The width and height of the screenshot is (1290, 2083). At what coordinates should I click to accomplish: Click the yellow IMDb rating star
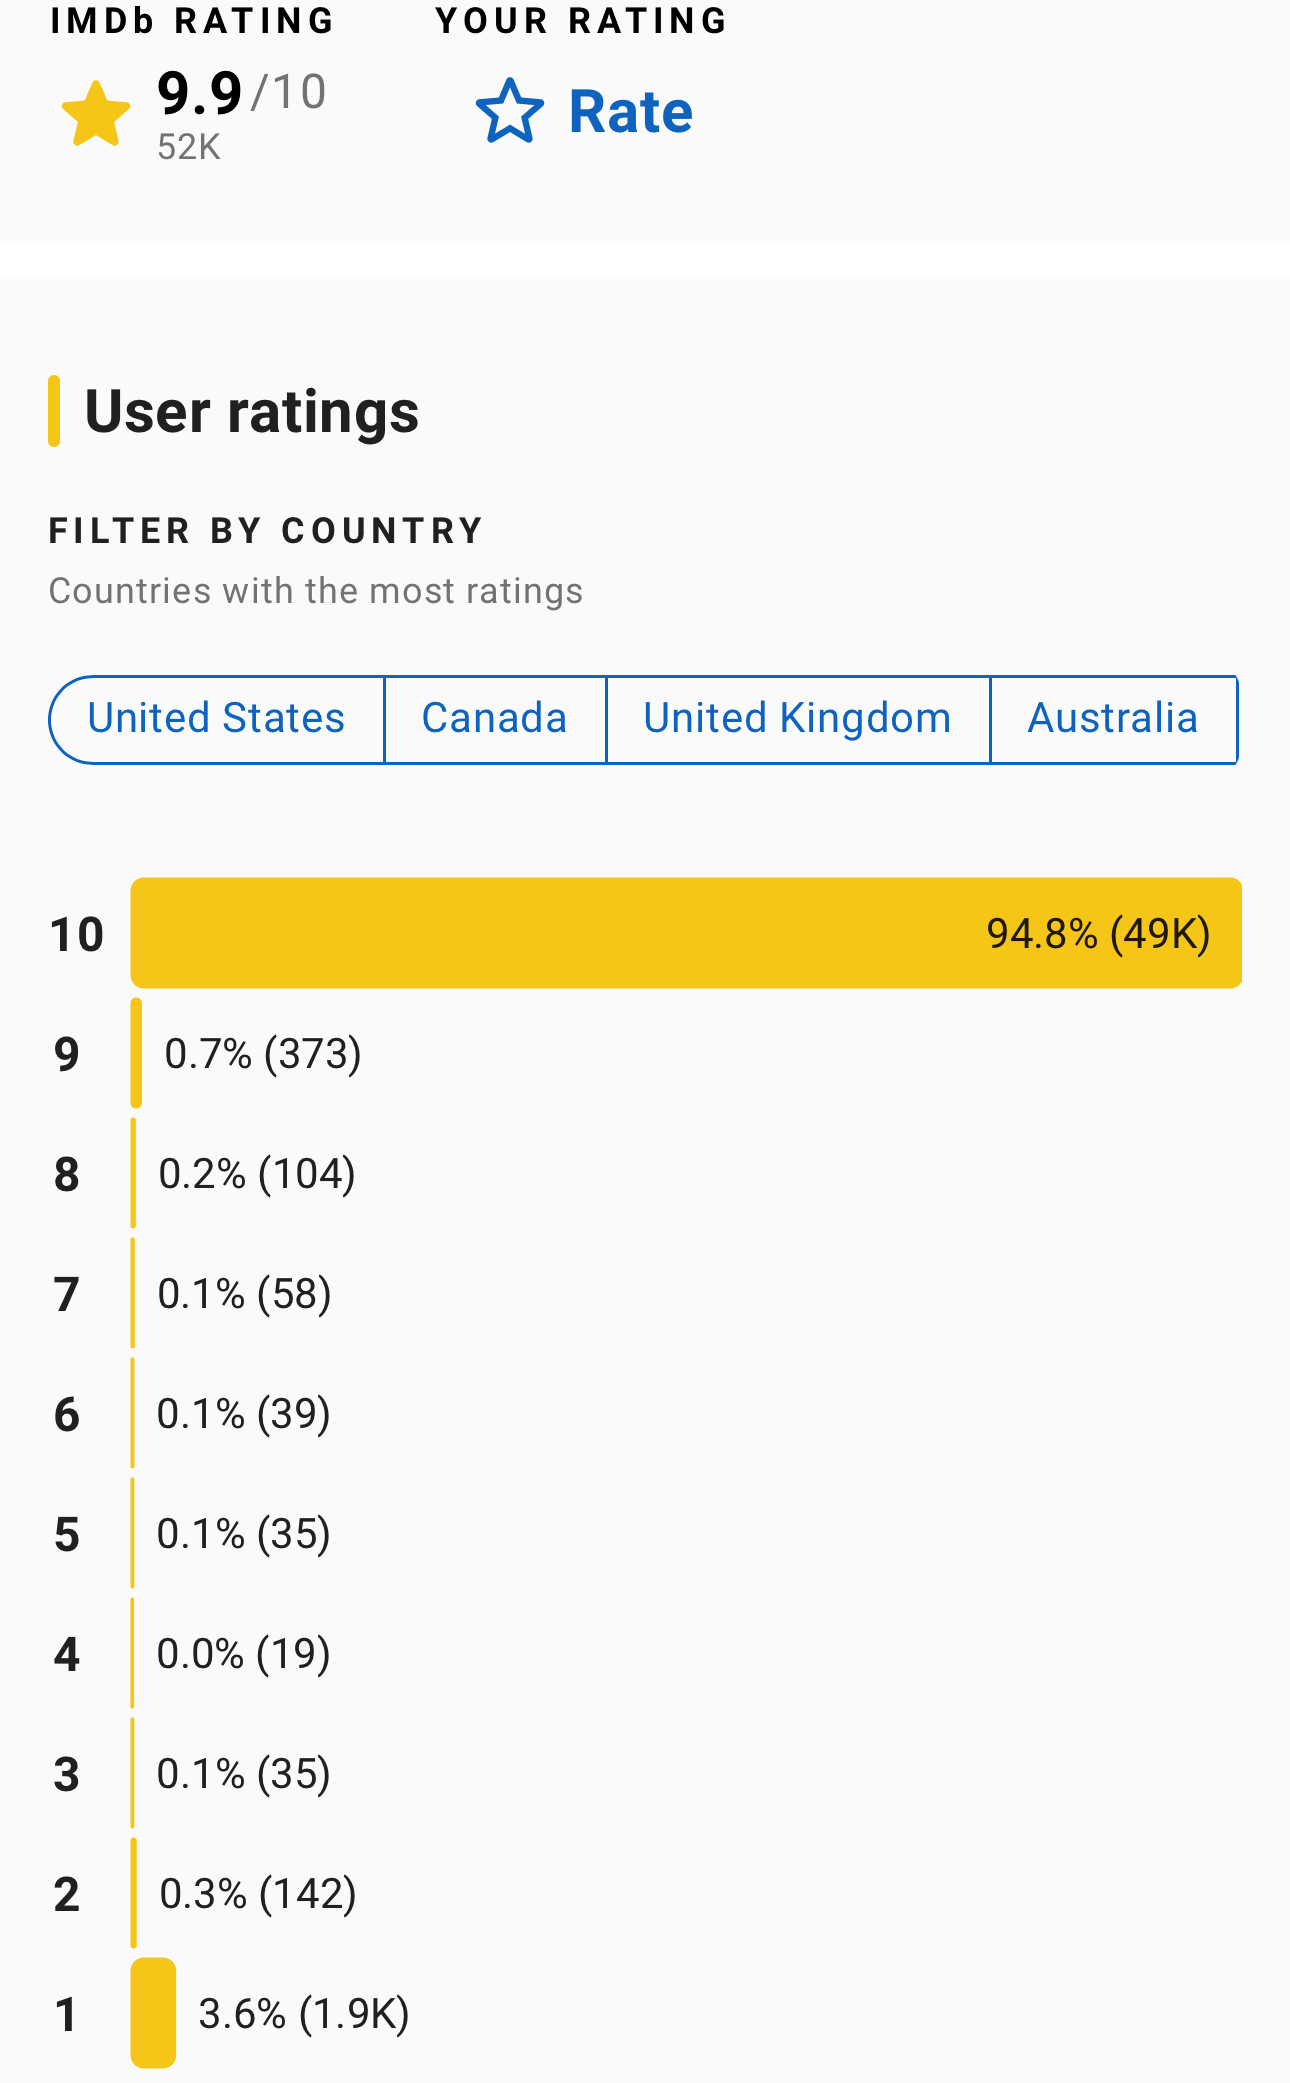[x=96, y=114]
